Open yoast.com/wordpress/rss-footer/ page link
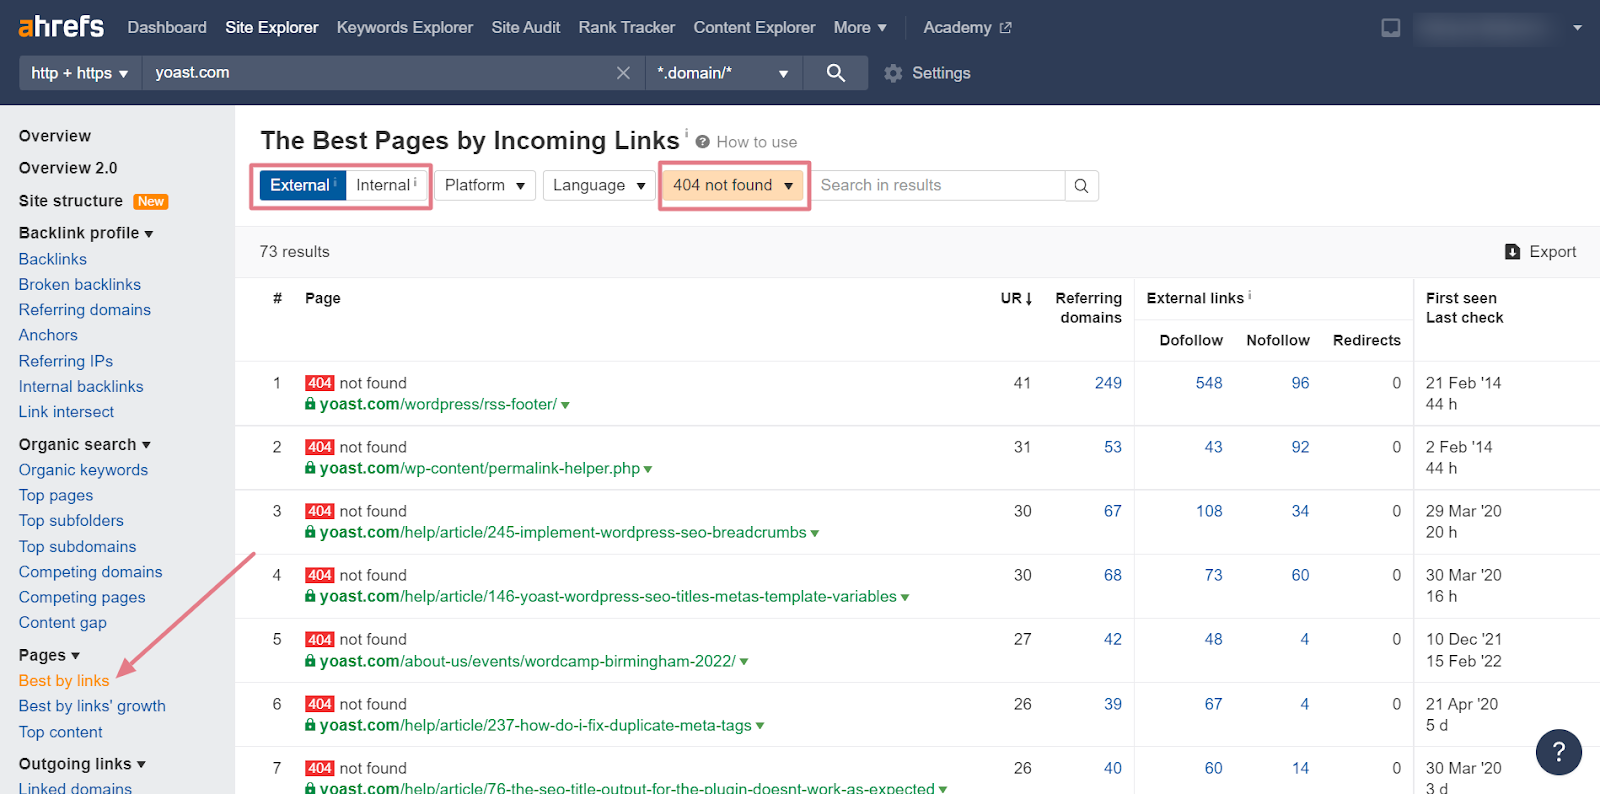This screenshot has width=1600, height=794. click(x=438, y=405)
